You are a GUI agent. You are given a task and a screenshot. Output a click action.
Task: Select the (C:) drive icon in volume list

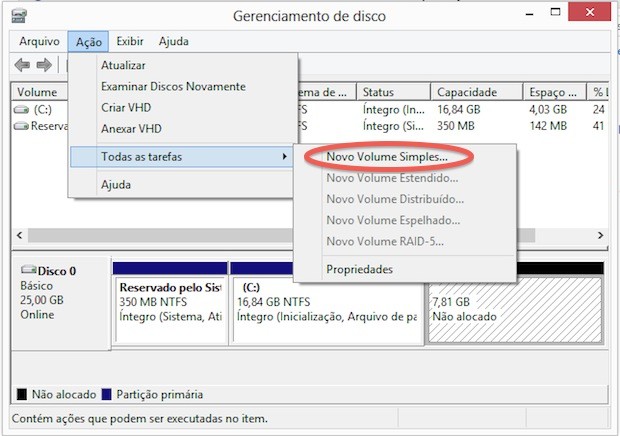pyautogui.click(x=21, y=109)
